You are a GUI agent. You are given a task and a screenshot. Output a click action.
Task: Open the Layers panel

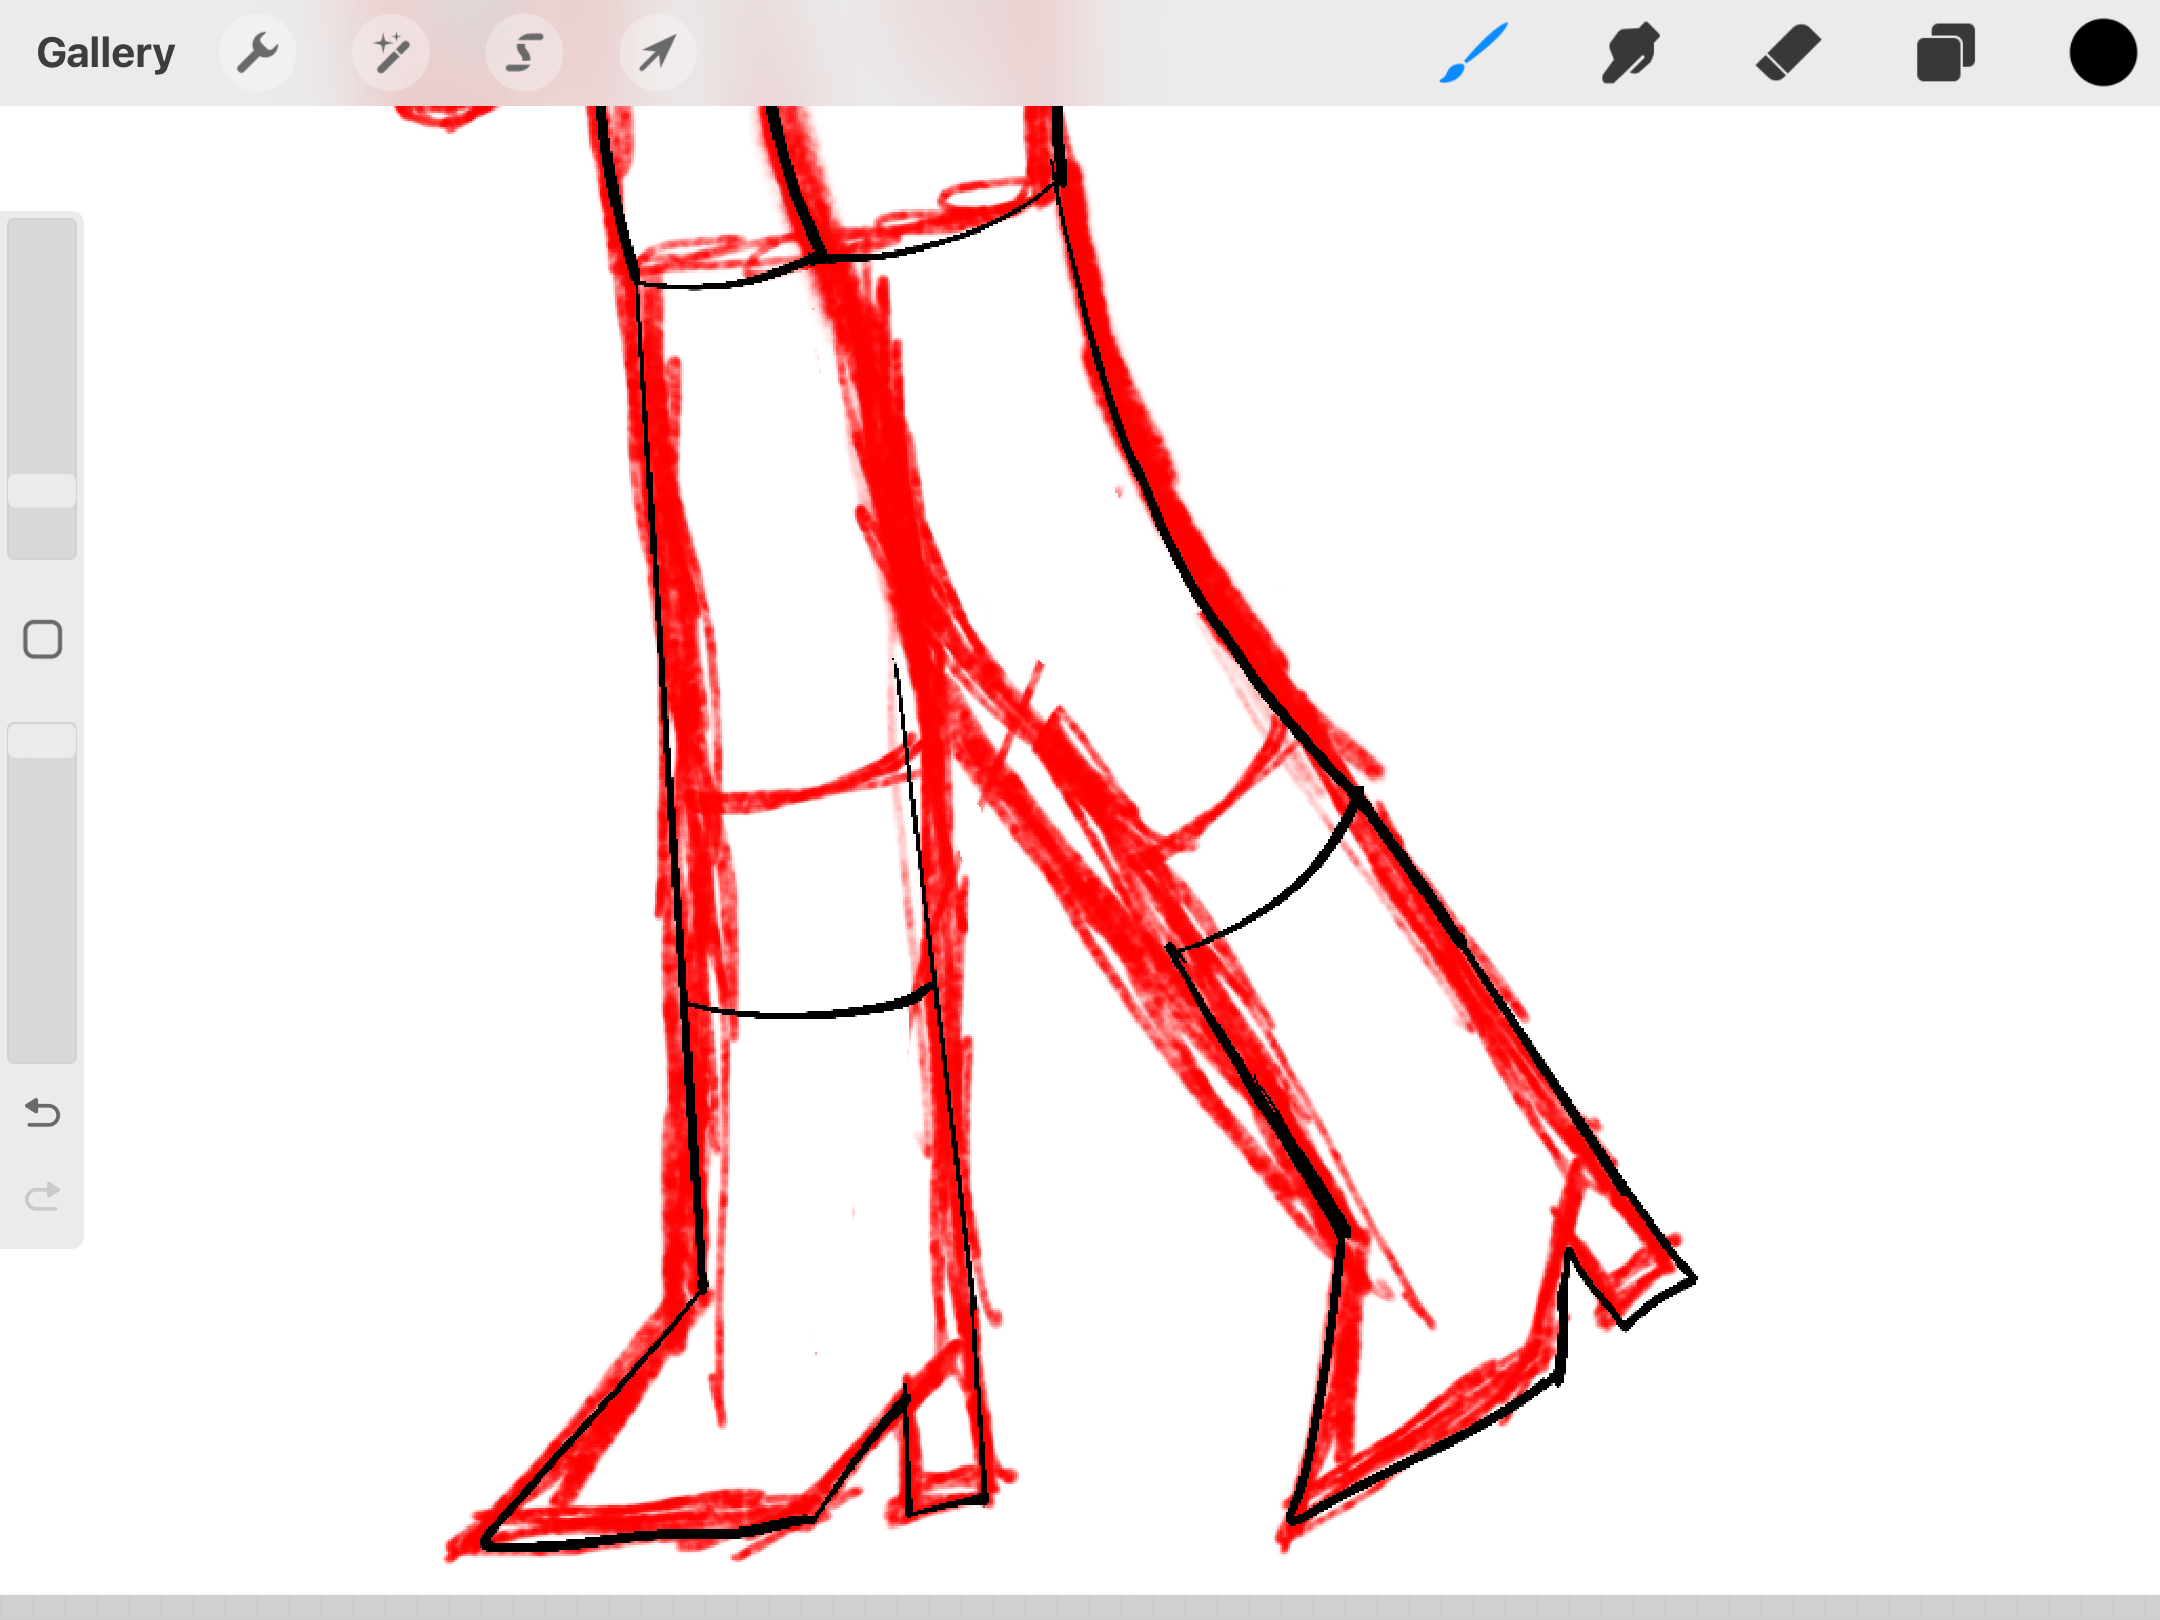(1946, 52)
